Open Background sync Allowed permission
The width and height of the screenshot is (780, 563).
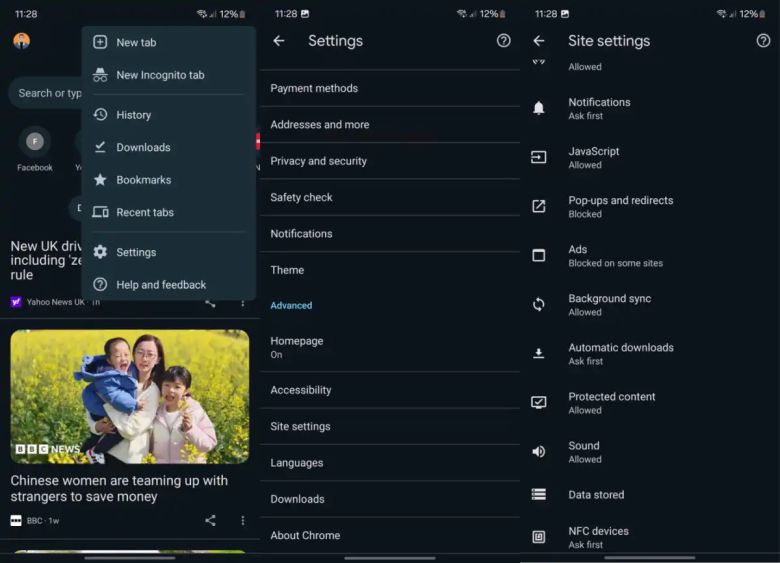point(609,304)
